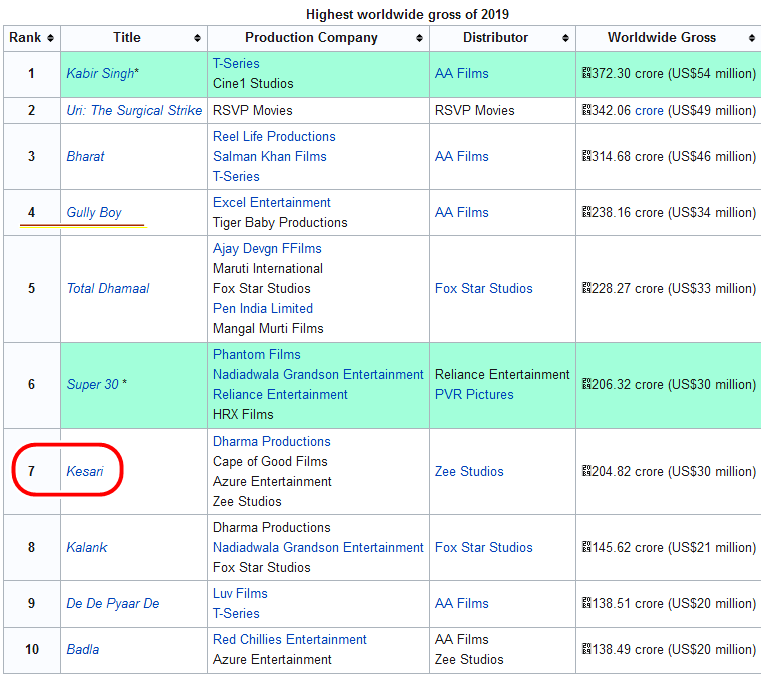Open Nadiadwala Grandson Entertainment in Super 30 row
The image size is (761, 674).
pyautogui.click(x=318, y=374)
